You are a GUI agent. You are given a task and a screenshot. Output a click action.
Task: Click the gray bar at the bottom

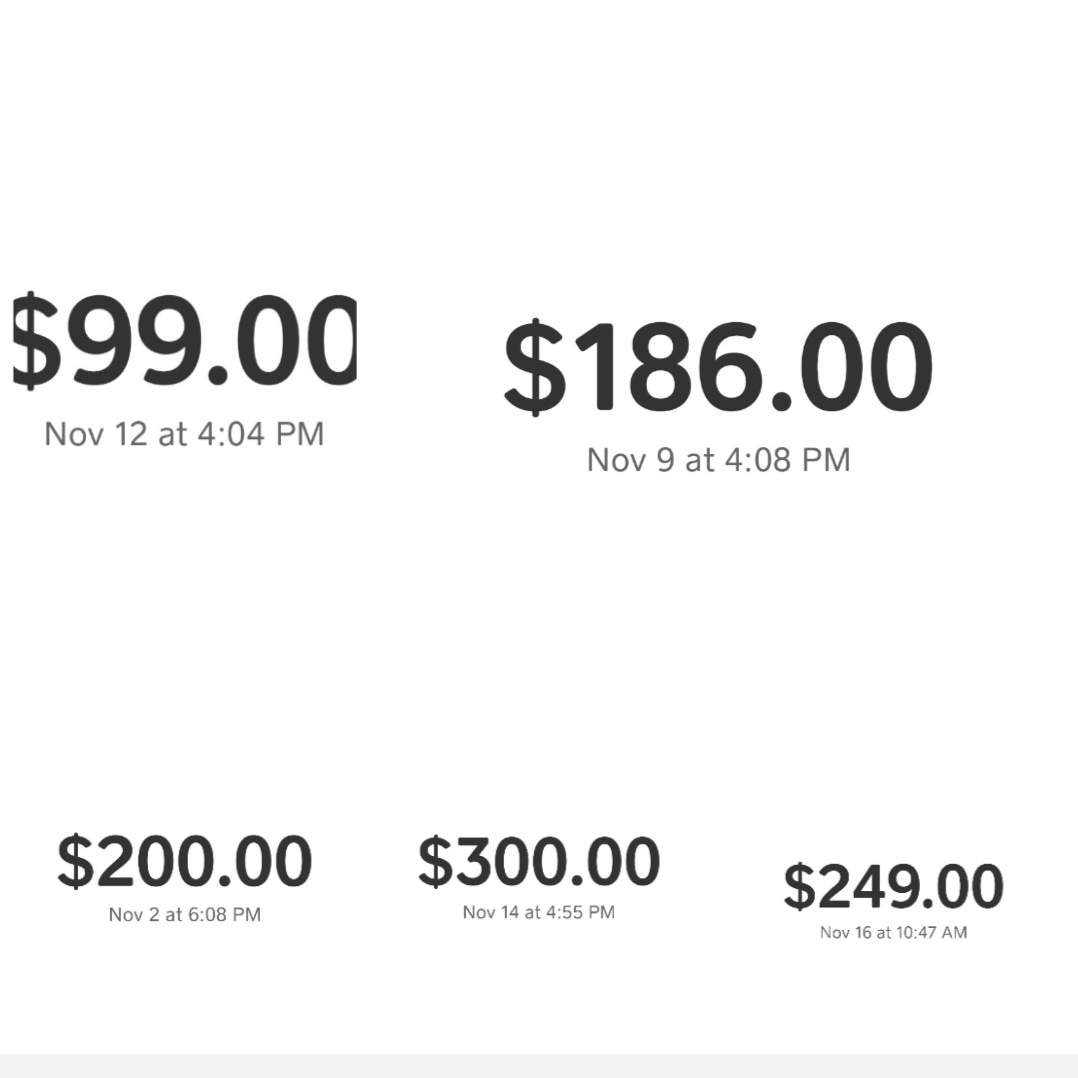539,1065
